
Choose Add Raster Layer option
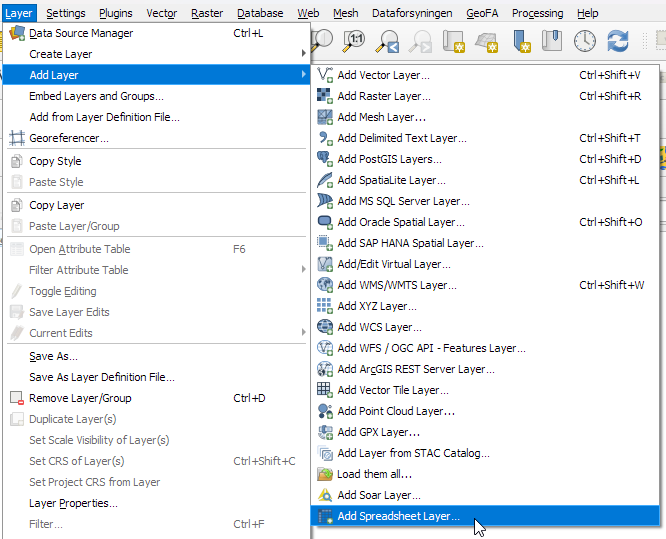coord(384,96)
